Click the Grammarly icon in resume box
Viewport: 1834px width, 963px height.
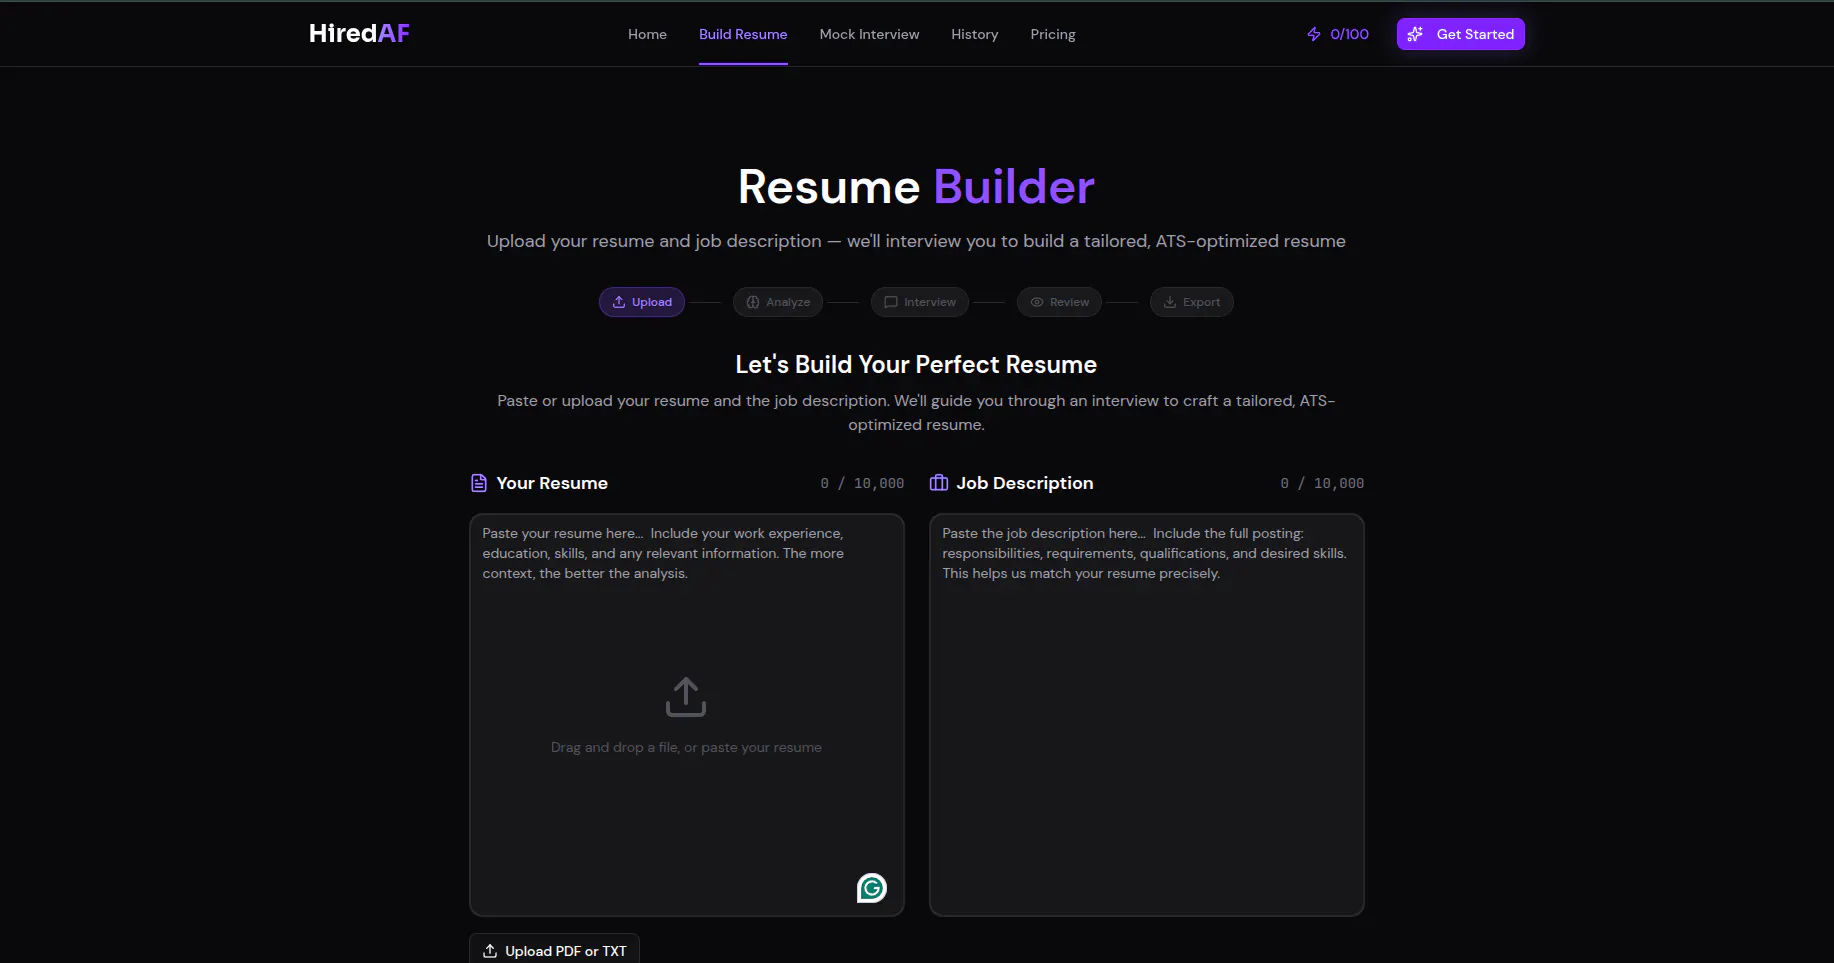(872, 888)
